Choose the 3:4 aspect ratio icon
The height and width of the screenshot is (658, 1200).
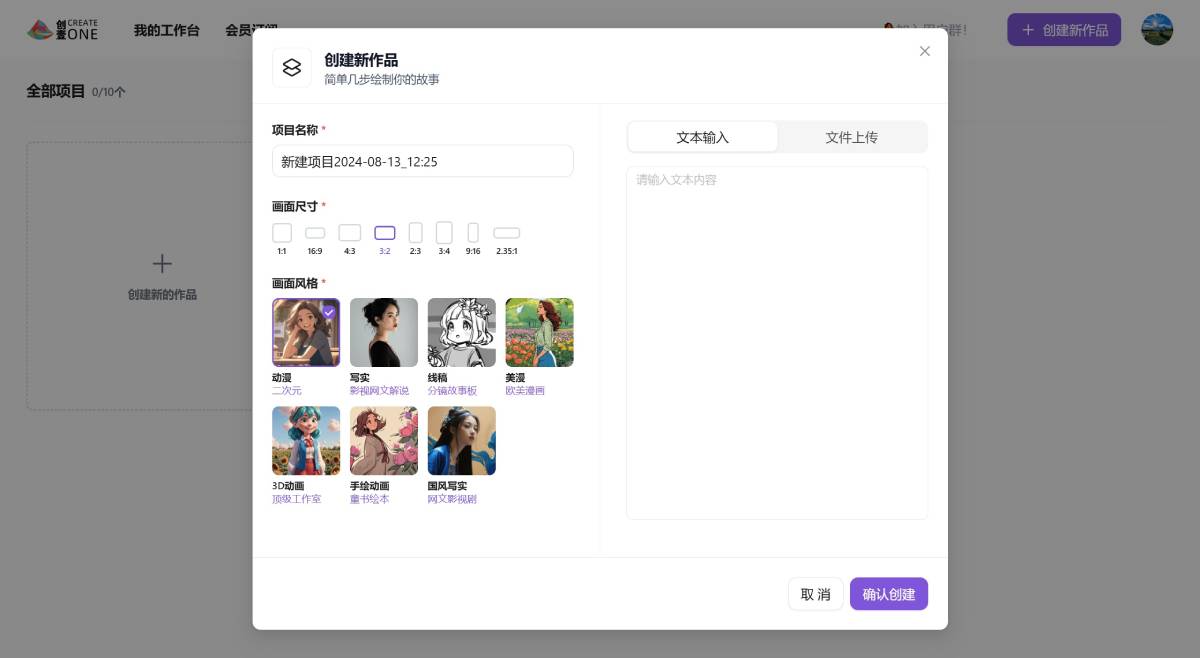pos(444,233)
